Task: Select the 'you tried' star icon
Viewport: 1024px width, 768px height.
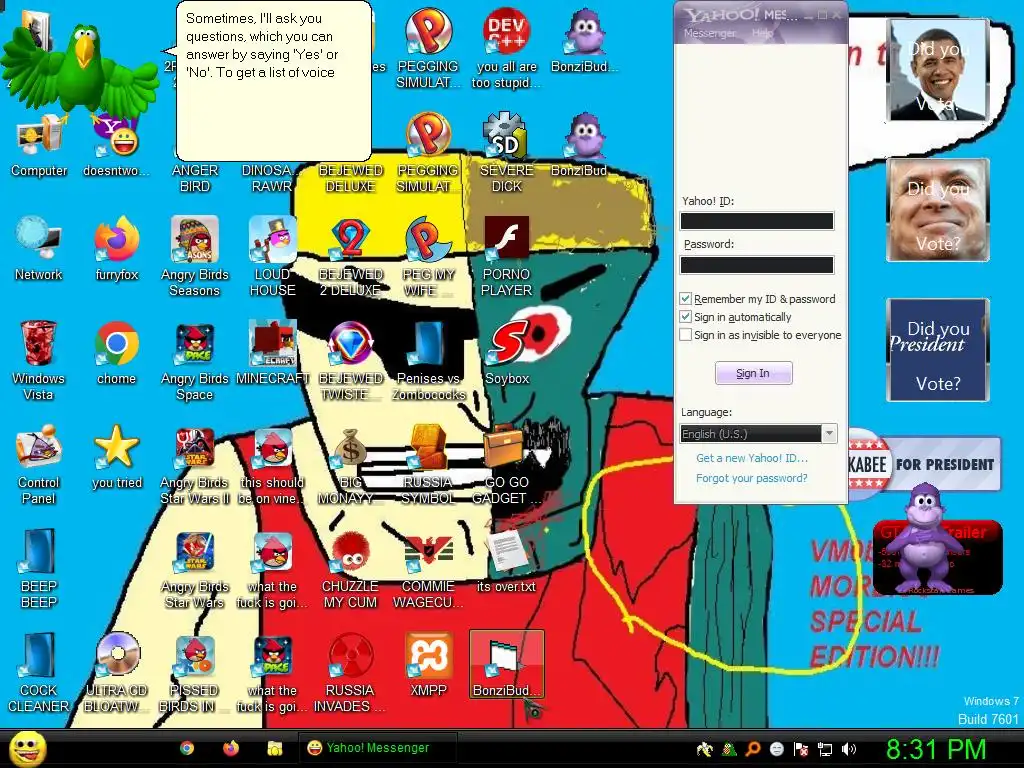Action: coord(116,457)
